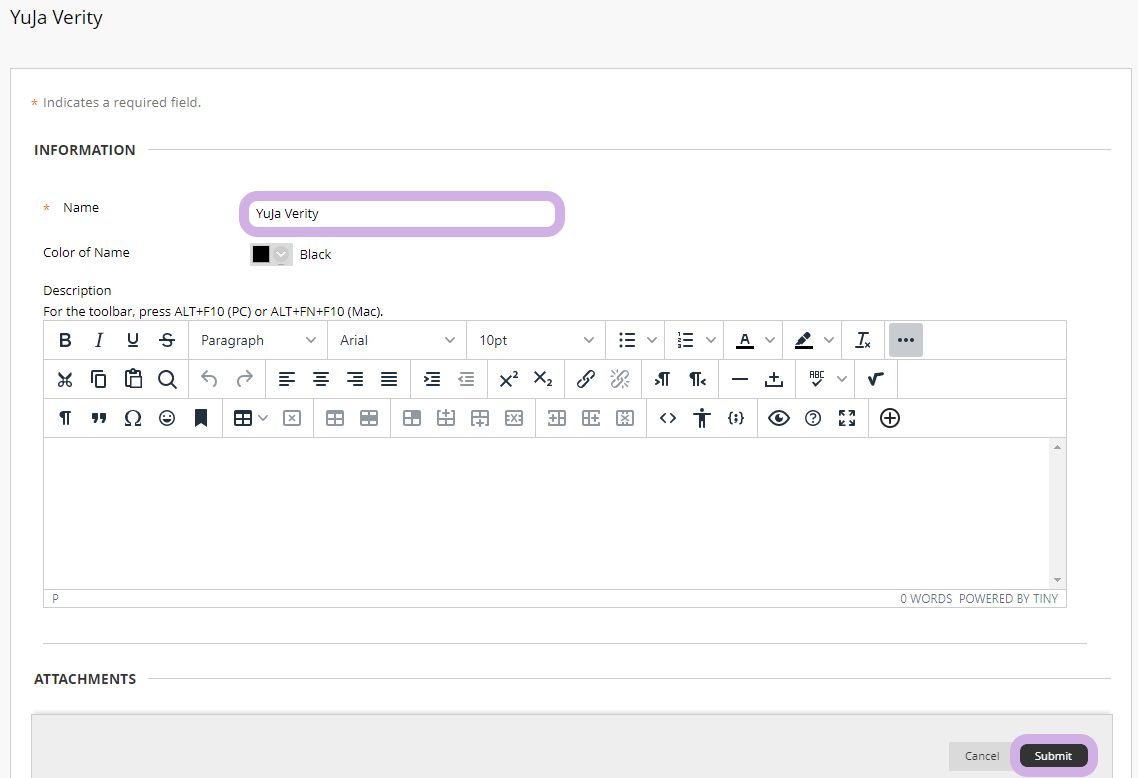Toggle underline formatting button
Screen dimensions: 1138x778
coord(133,340)
